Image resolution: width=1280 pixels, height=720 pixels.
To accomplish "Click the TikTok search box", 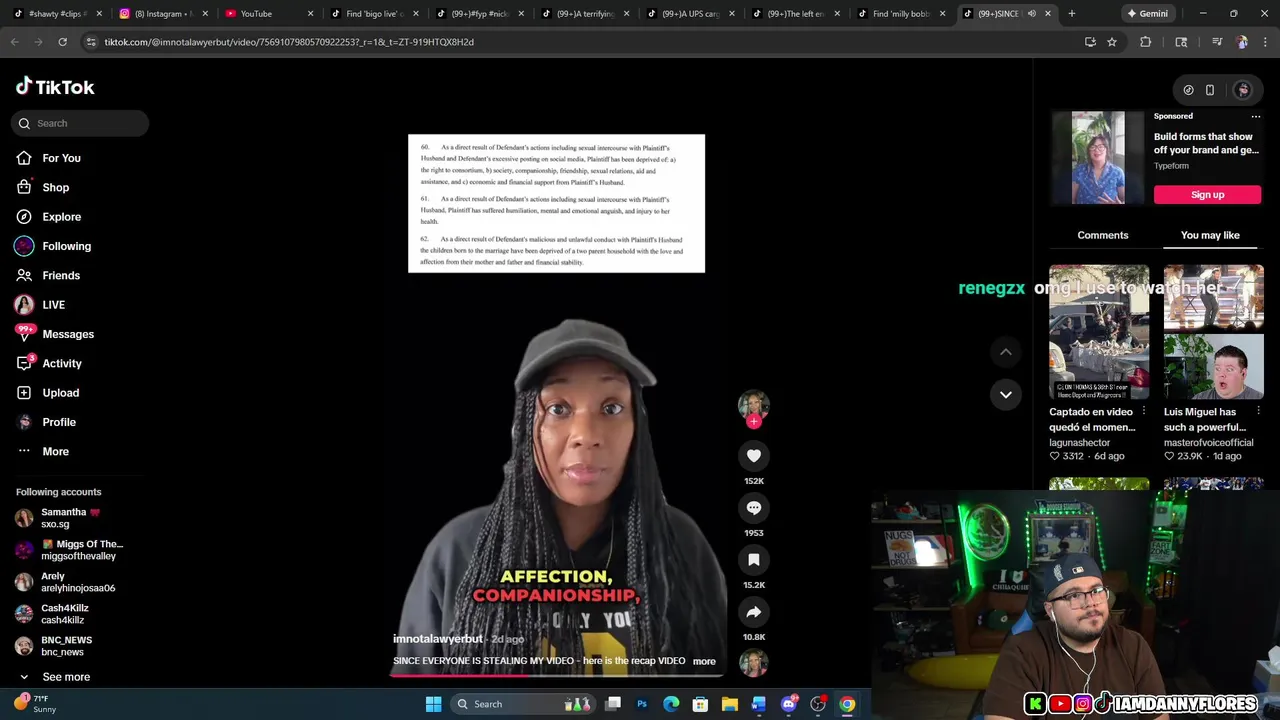I will (81, 123).
